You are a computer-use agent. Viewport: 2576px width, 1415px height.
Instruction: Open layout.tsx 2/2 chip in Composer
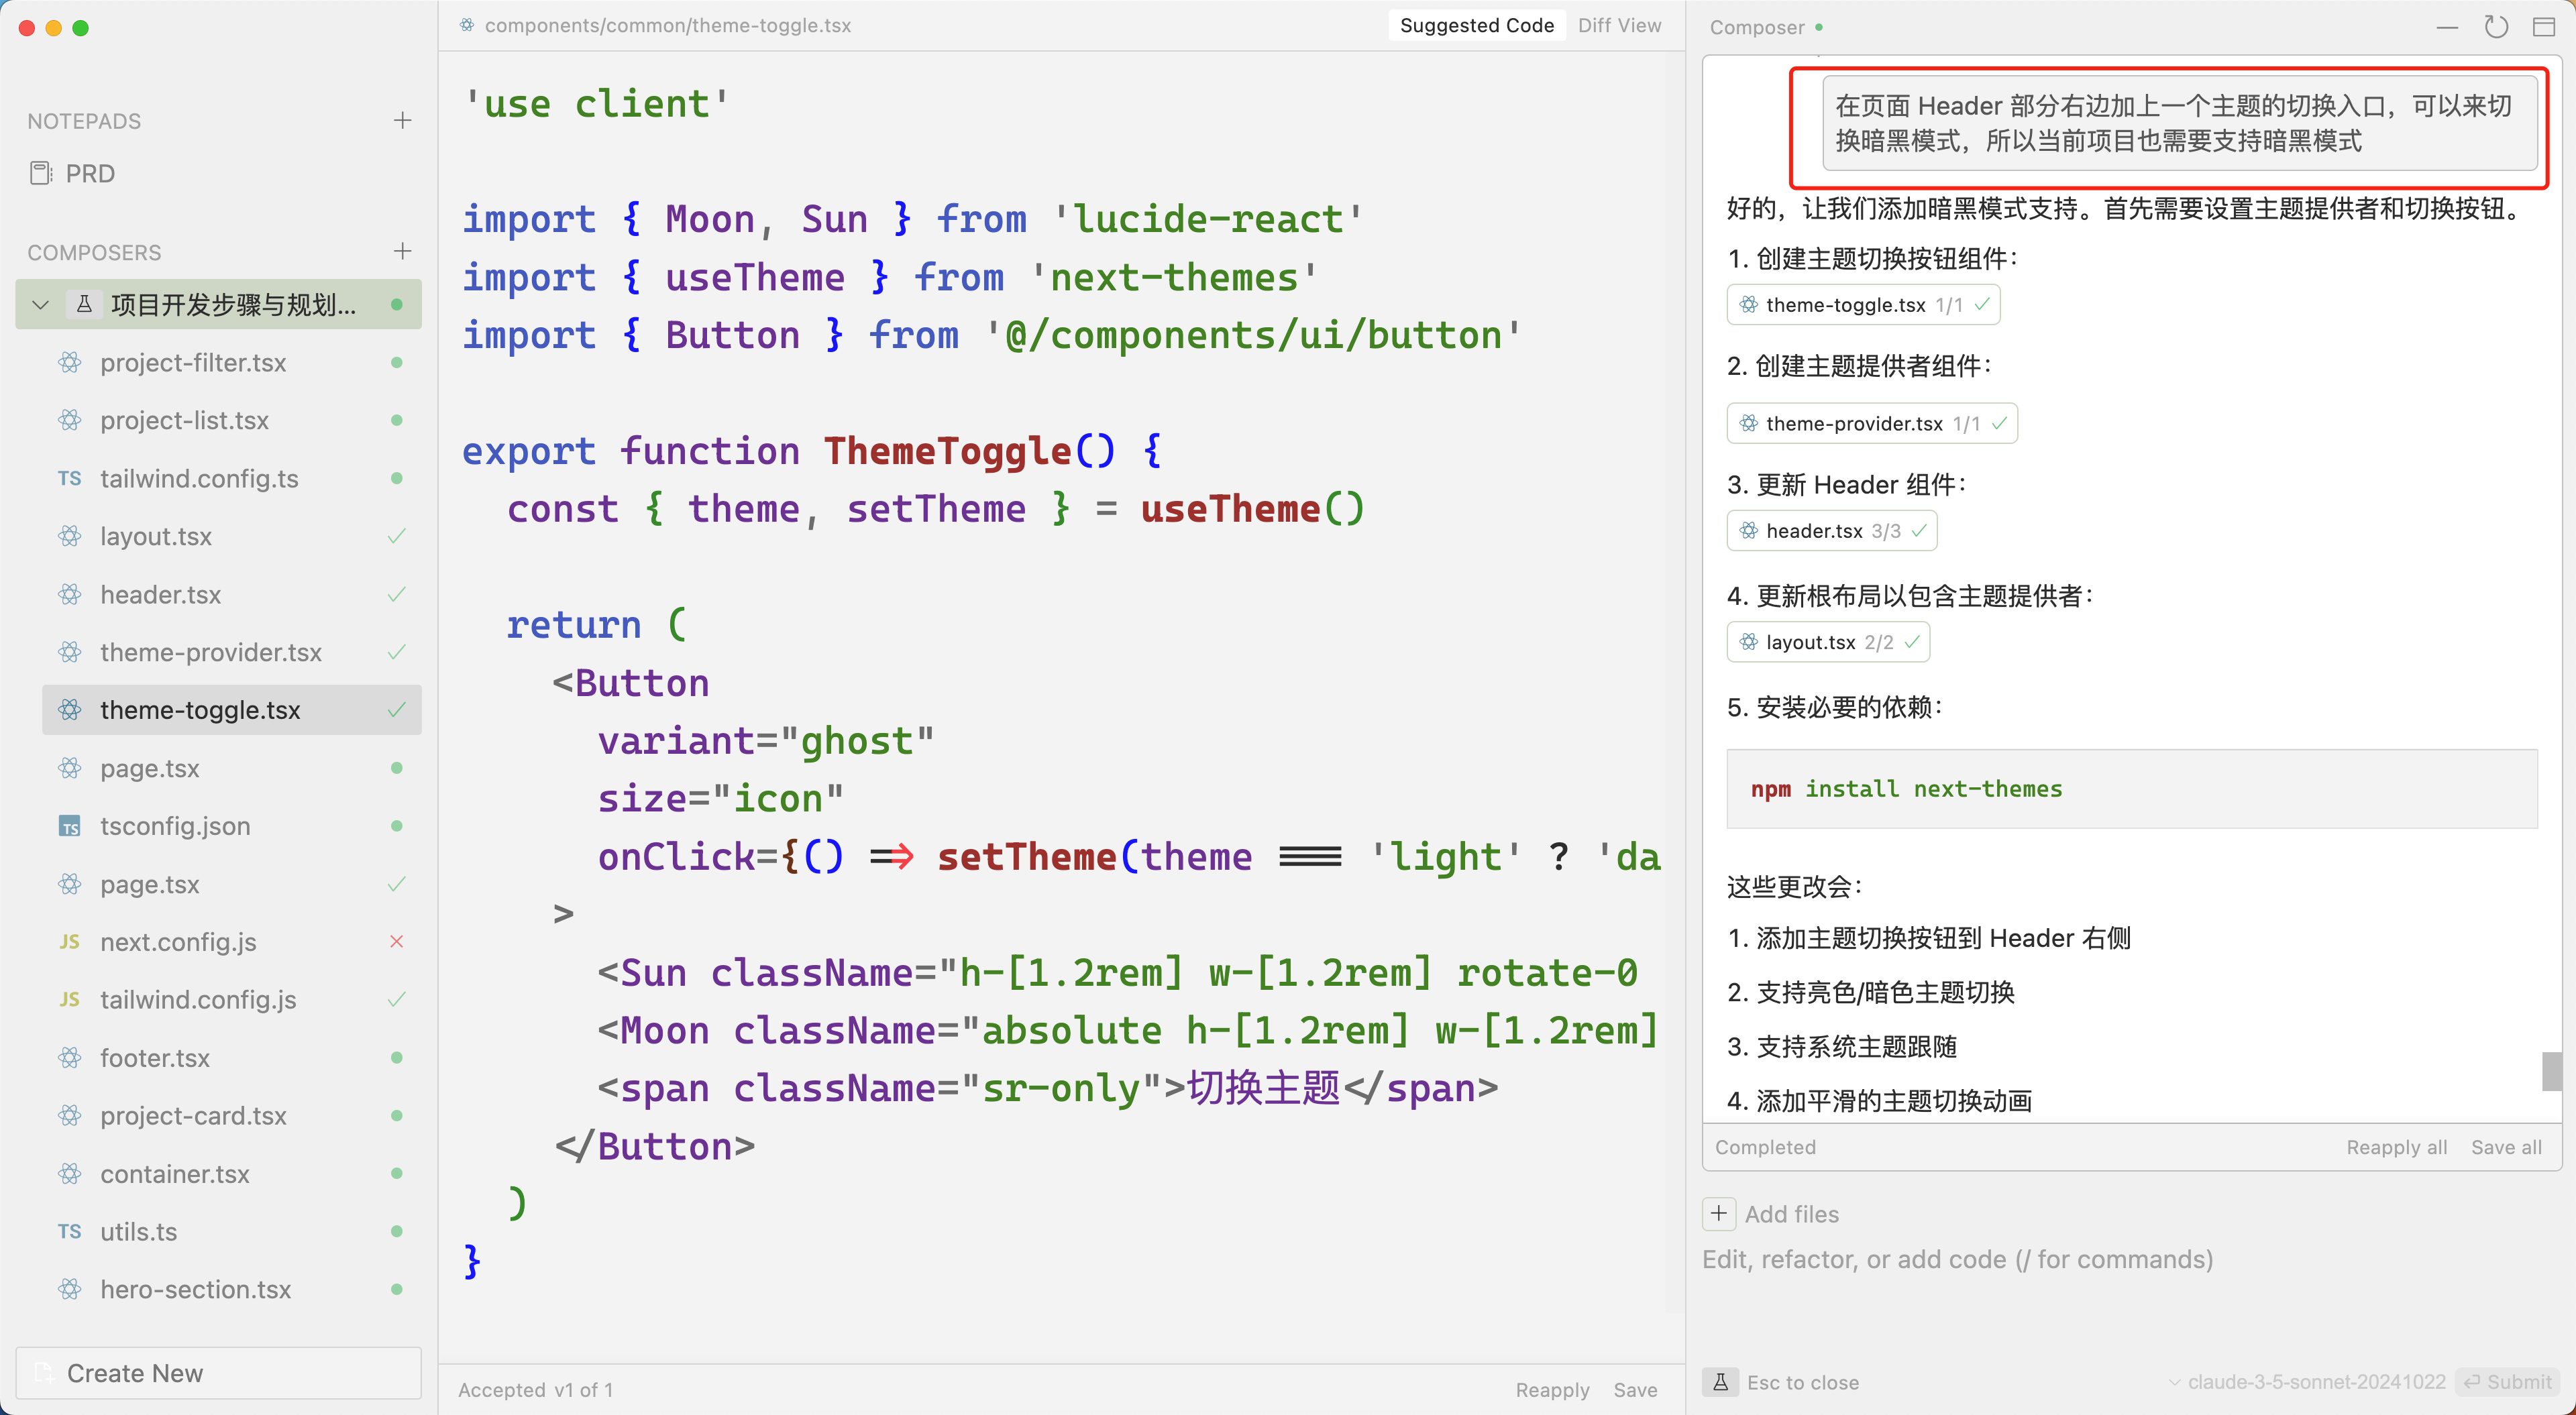point(1828,642)
